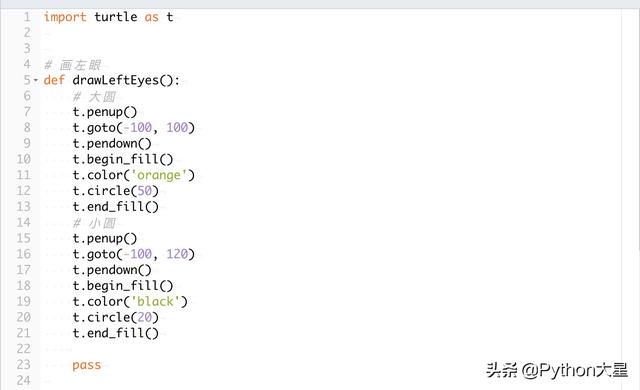Viewport: 640px width, 390px height.
Task: Click the second t.end_fill() call
Action: [x=116, y=333]
